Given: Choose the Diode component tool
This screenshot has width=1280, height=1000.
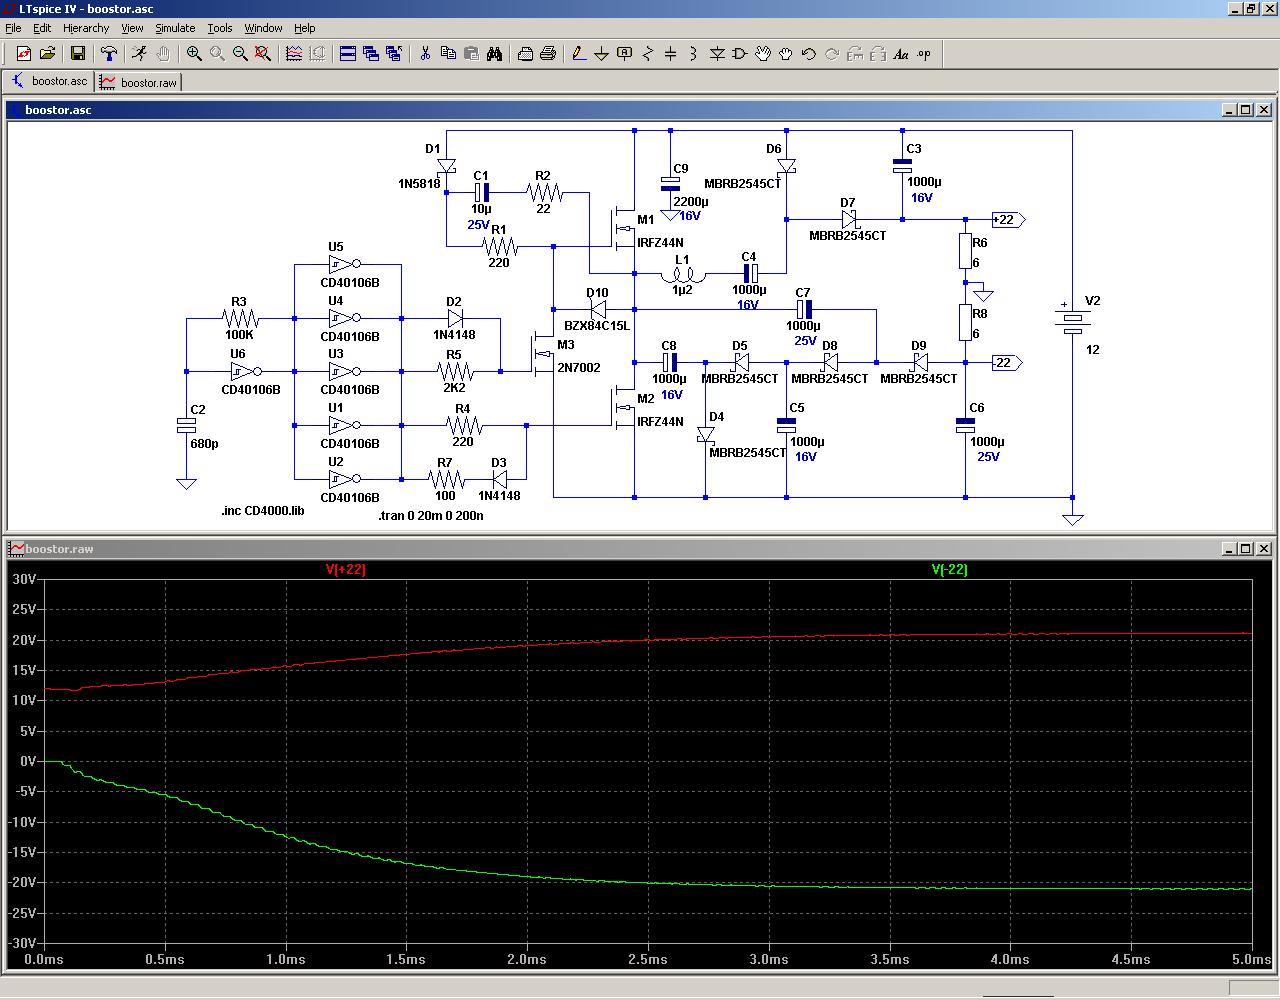Looking at the screenshot, I should [x=717, y=54].
